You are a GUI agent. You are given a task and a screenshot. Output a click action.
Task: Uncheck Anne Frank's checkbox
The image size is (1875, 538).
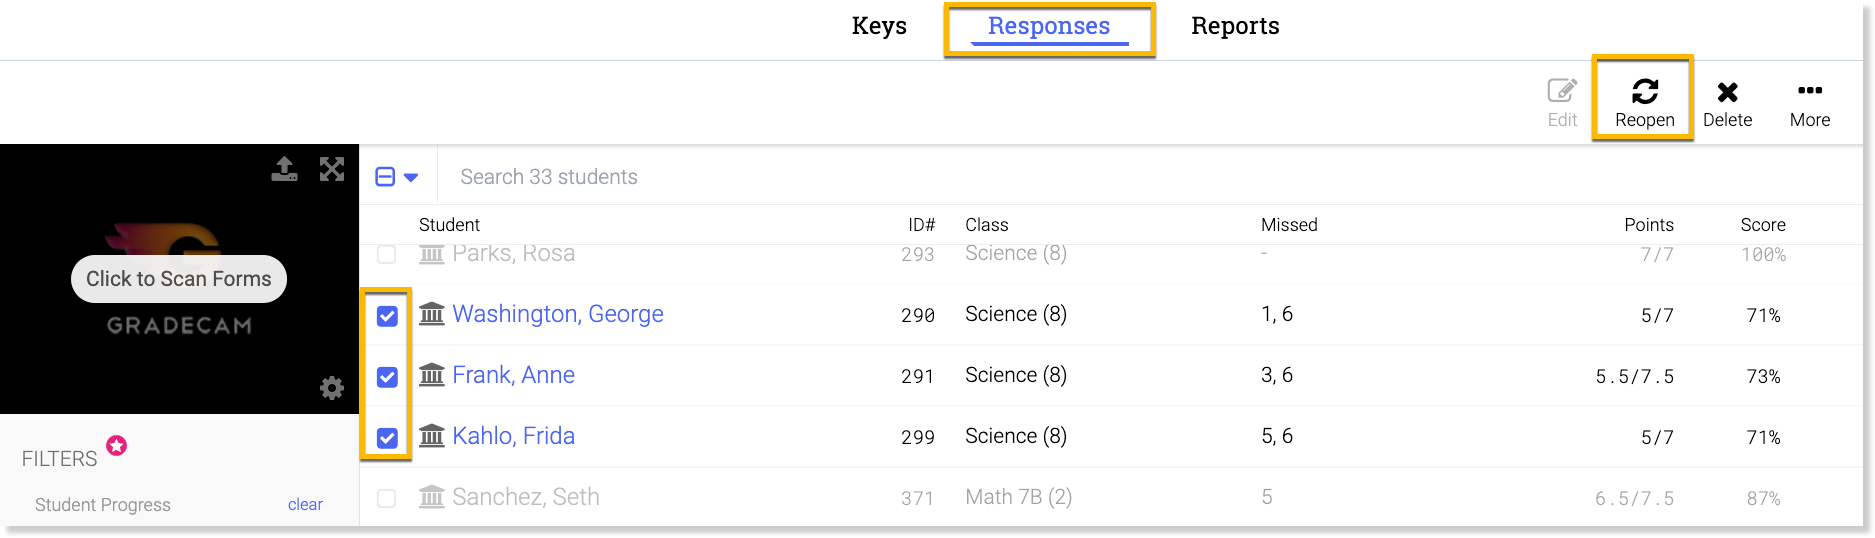387,377
